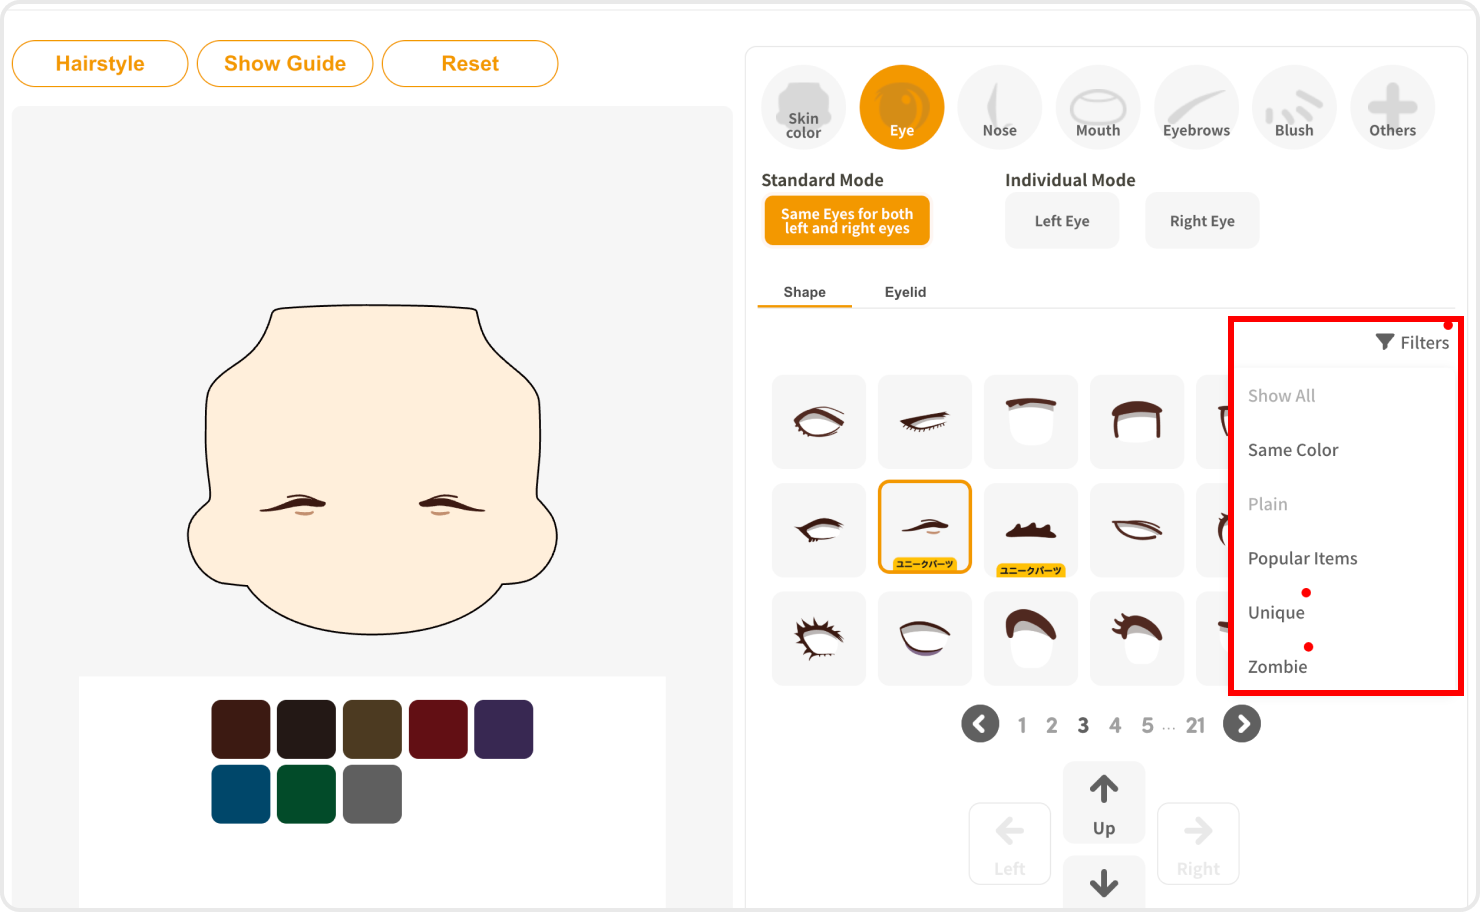Open the Nose category icon
The image size is (1480, 912).
(x=999, y=108)
